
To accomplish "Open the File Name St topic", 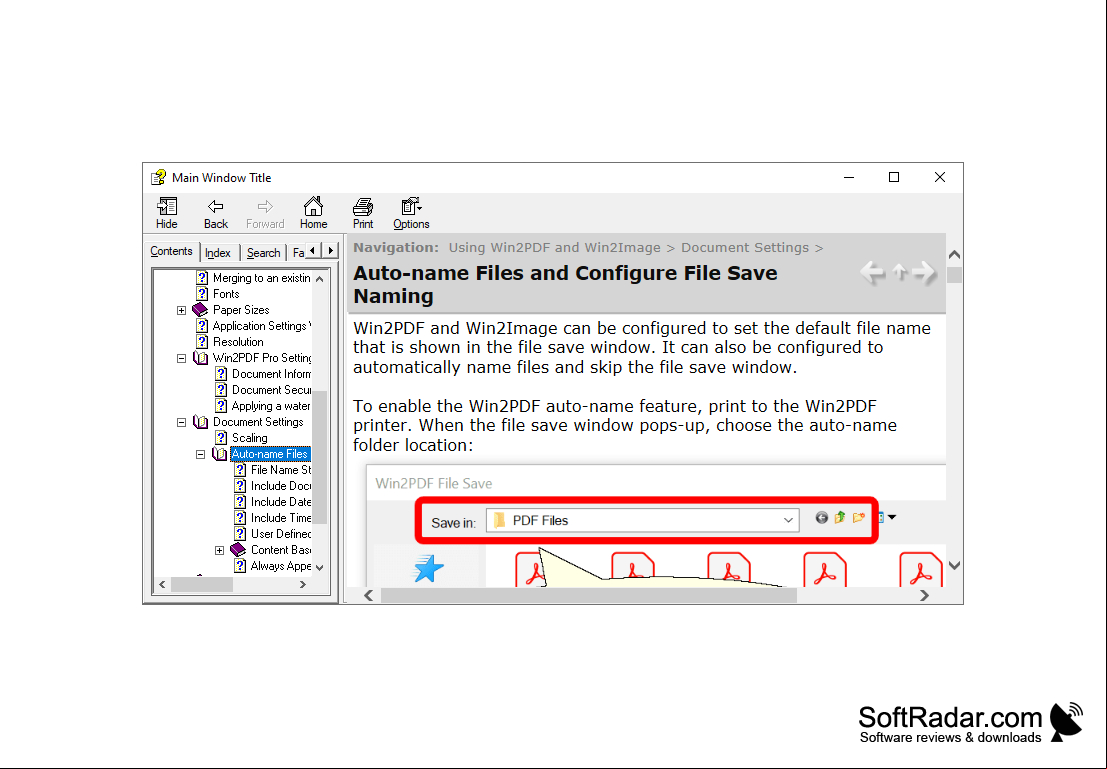I will (281, 470).
